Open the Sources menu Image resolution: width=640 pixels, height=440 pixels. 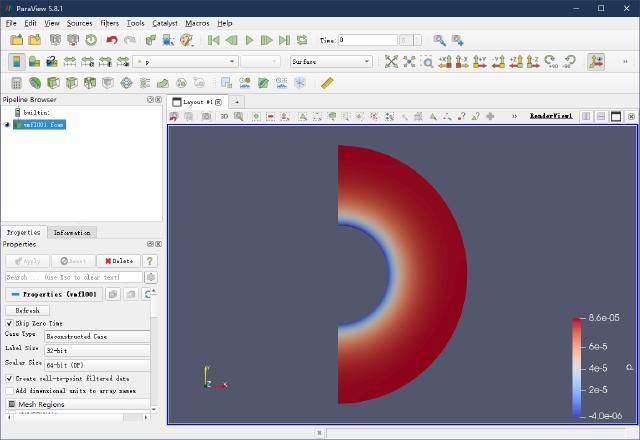80,23
